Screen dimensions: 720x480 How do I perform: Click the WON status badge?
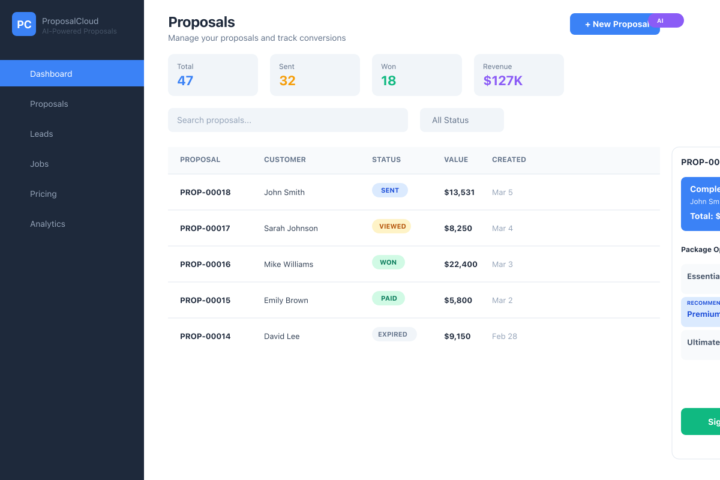(388, 262)
